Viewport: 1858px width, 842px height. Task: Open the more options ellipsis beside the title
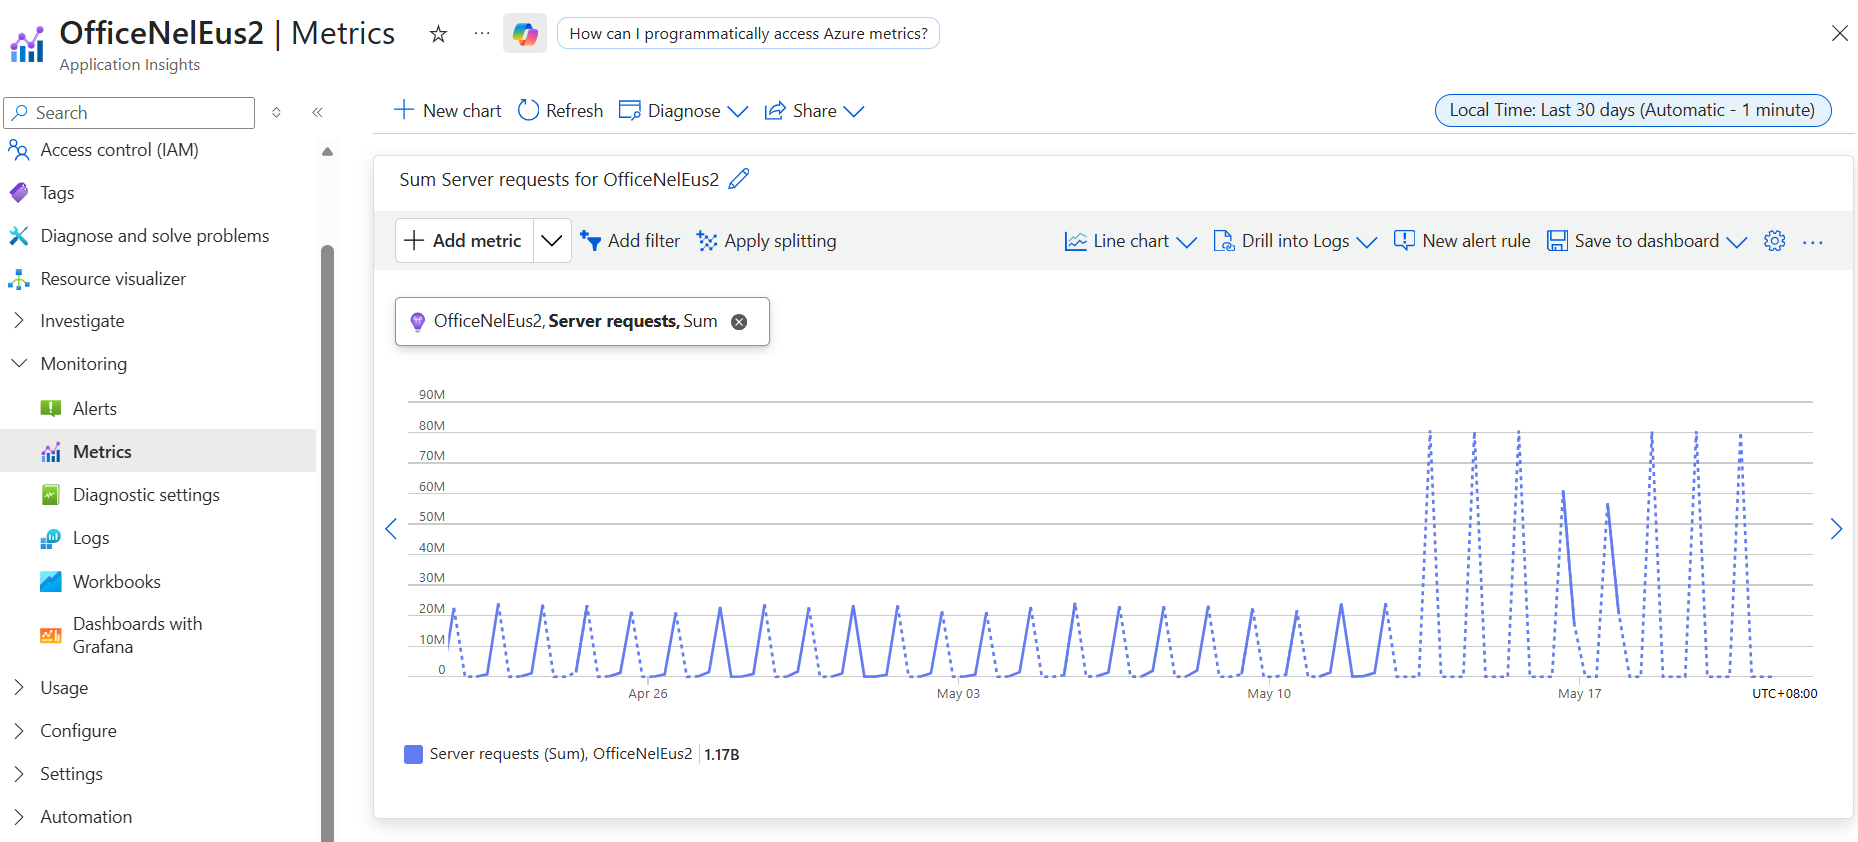(x=482, y=34)
